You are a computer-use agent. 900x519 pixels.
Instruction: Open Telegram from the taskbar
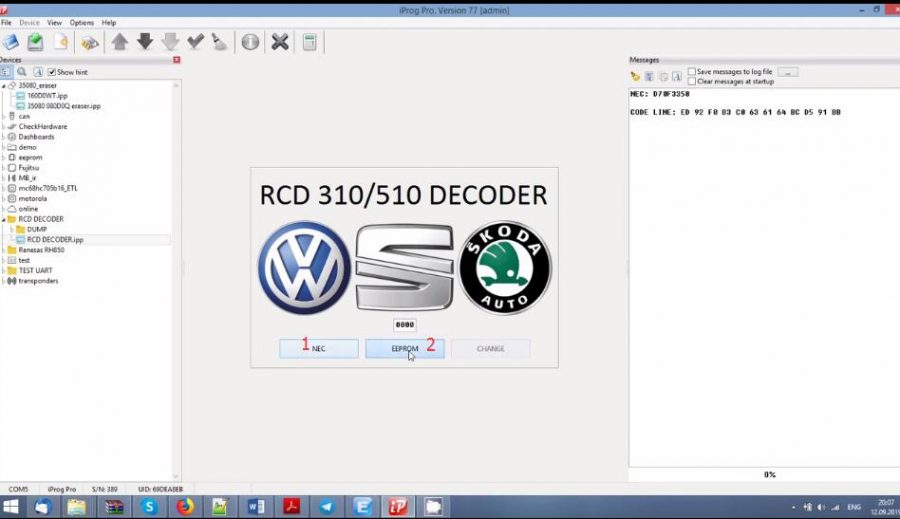click(327, 507)
